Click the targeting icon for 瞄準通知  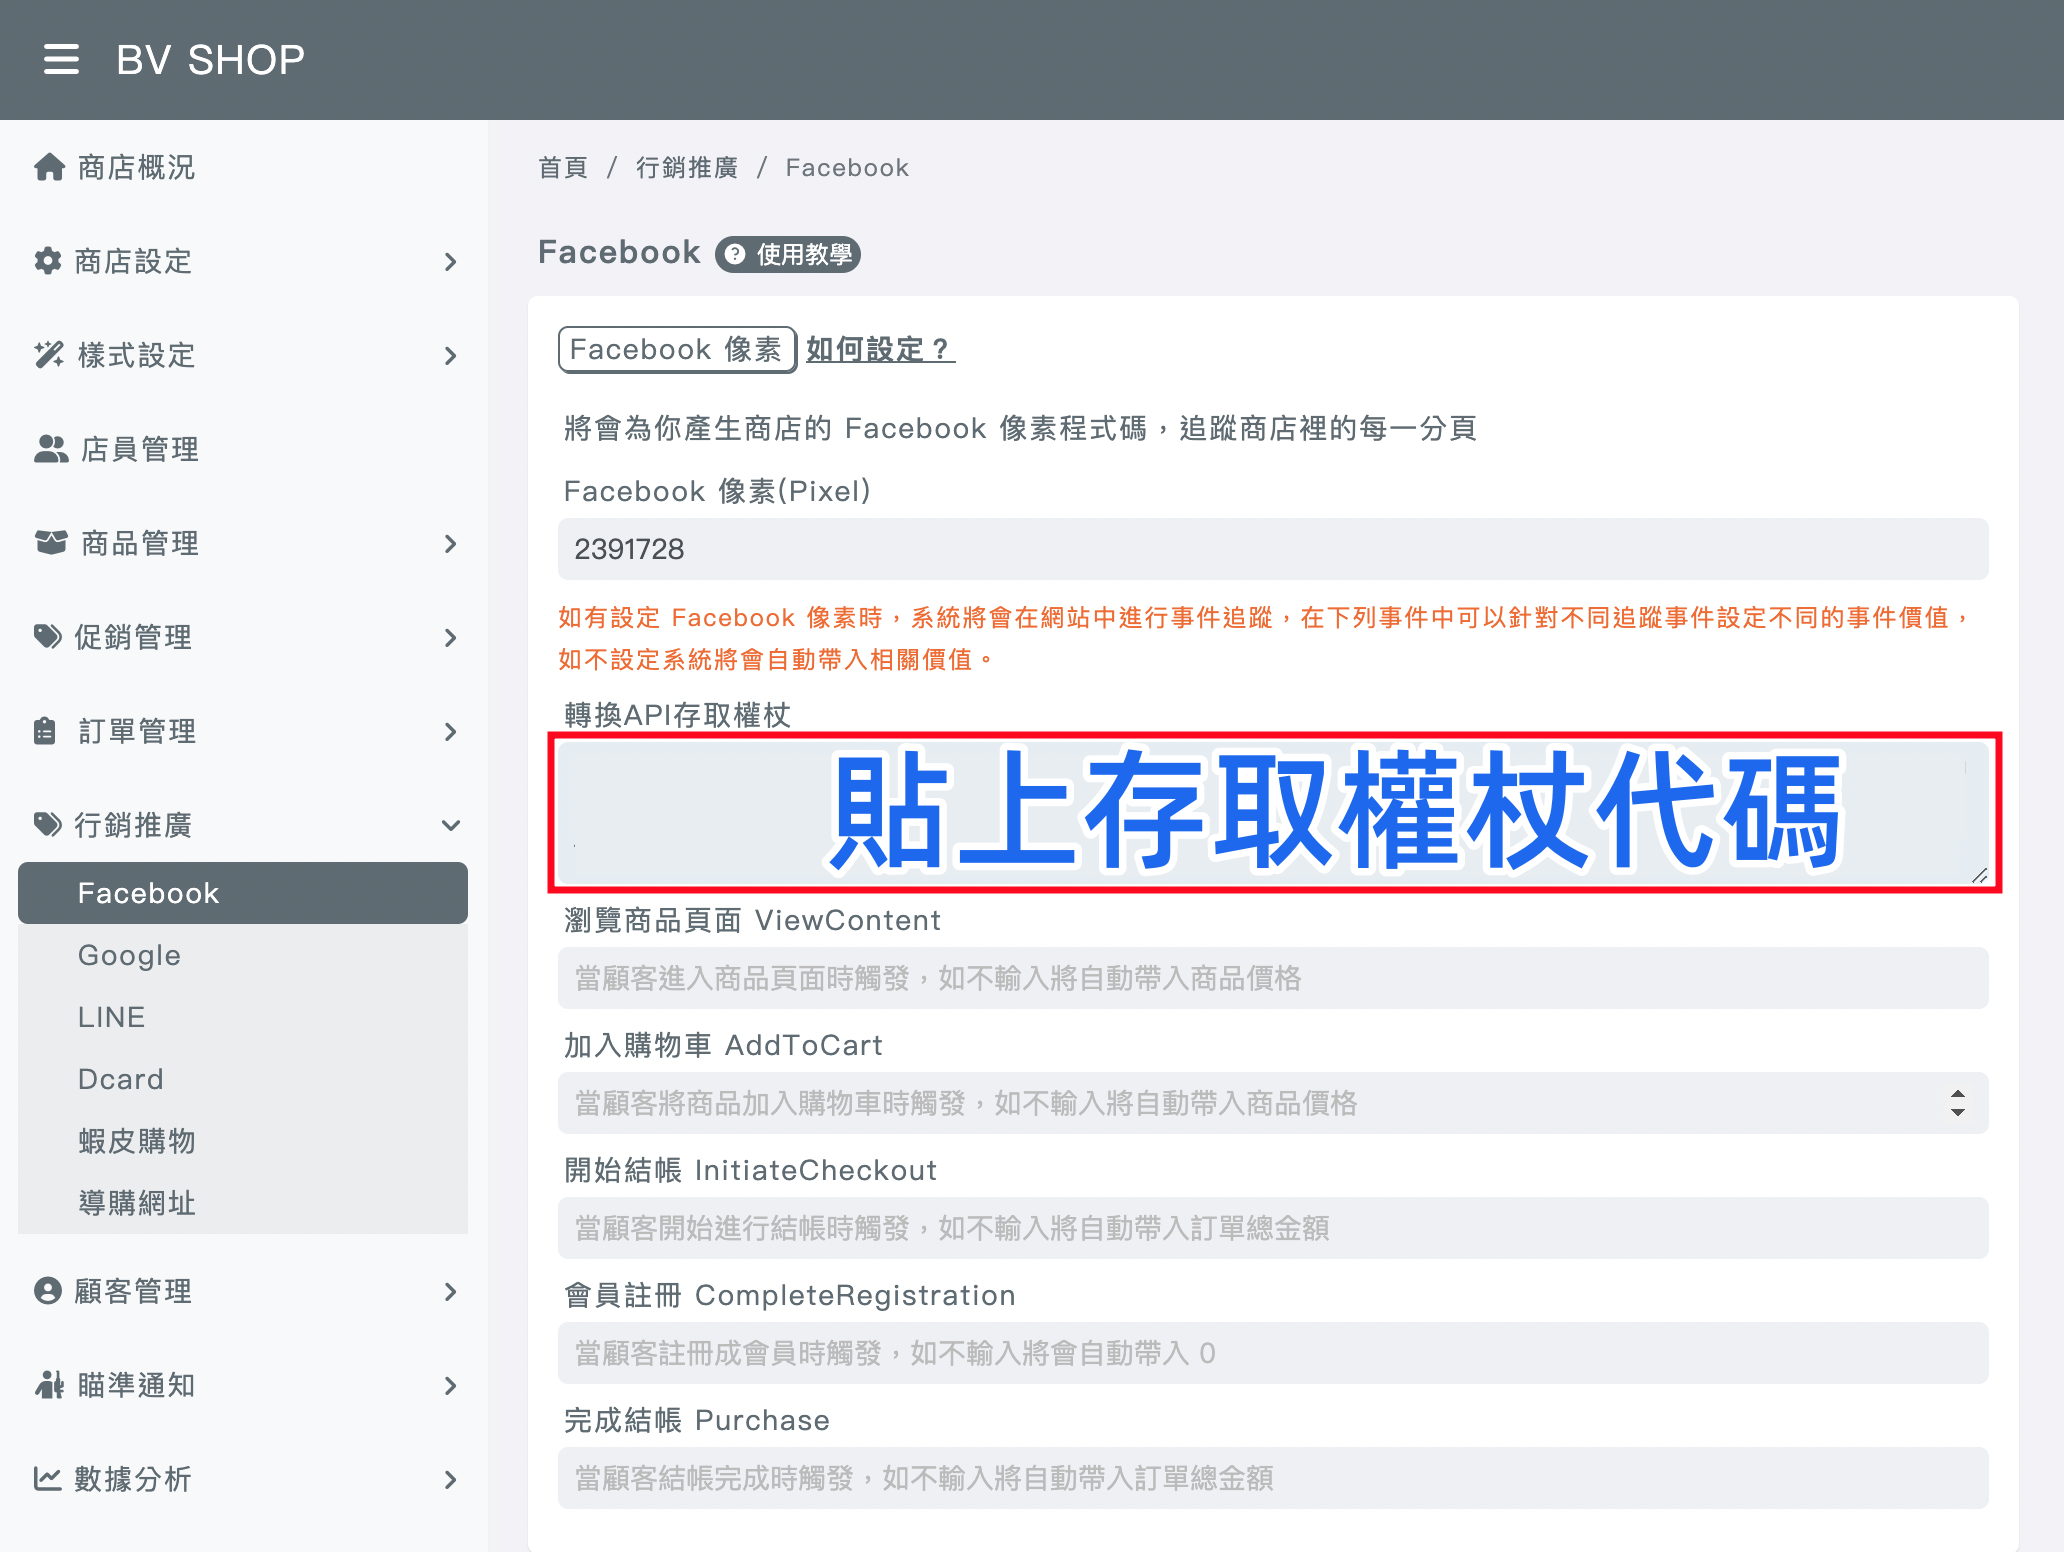tap(49, 1385)
